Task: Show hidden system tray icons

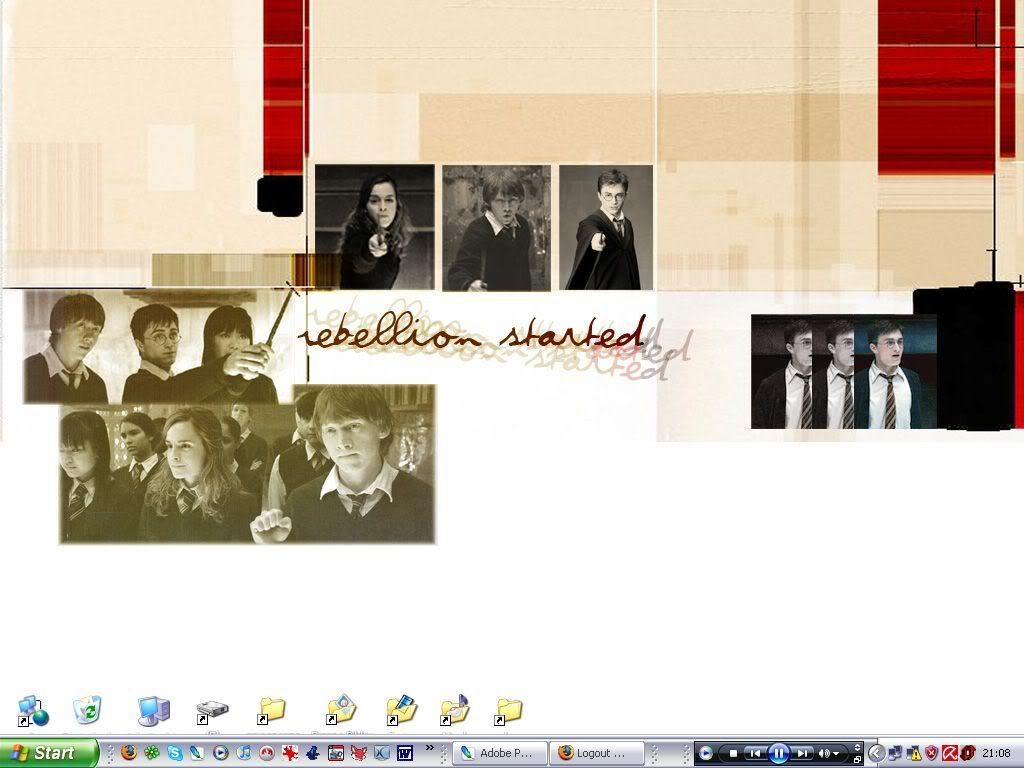Action: (x=876, y=753)
